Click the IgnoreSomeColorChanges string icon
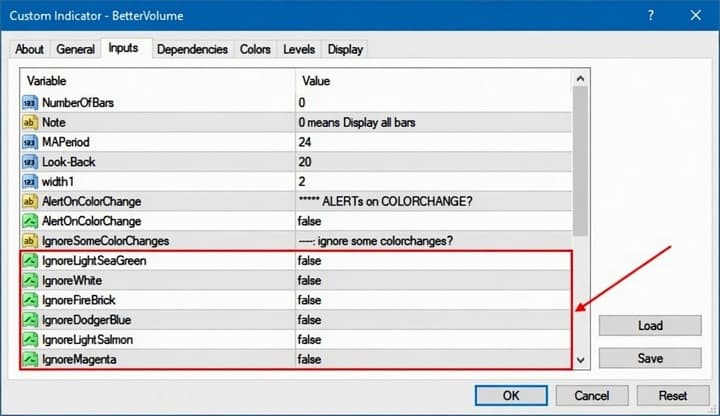This screenshot has width=720, height=416. pos(30,241)
